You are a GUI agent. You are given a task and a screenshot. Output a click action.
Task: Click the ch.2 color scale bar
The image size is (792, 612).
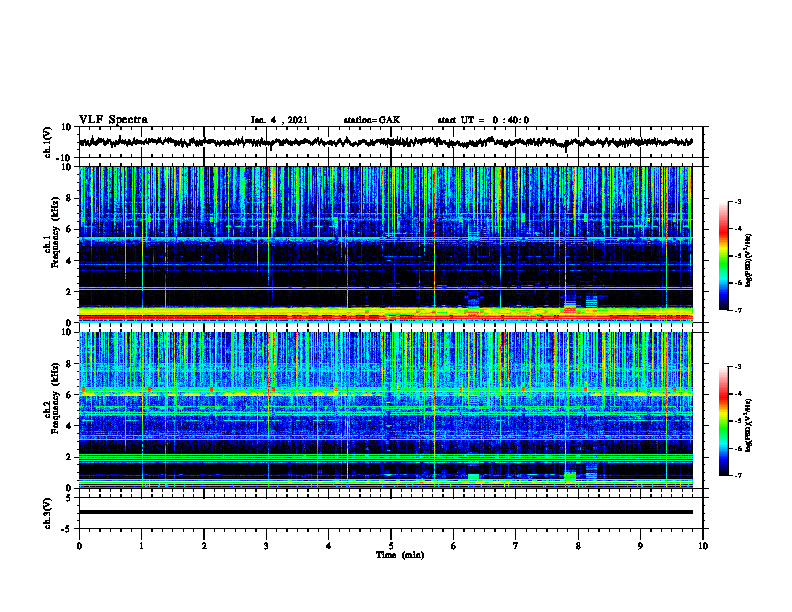(x=723, y=421)
